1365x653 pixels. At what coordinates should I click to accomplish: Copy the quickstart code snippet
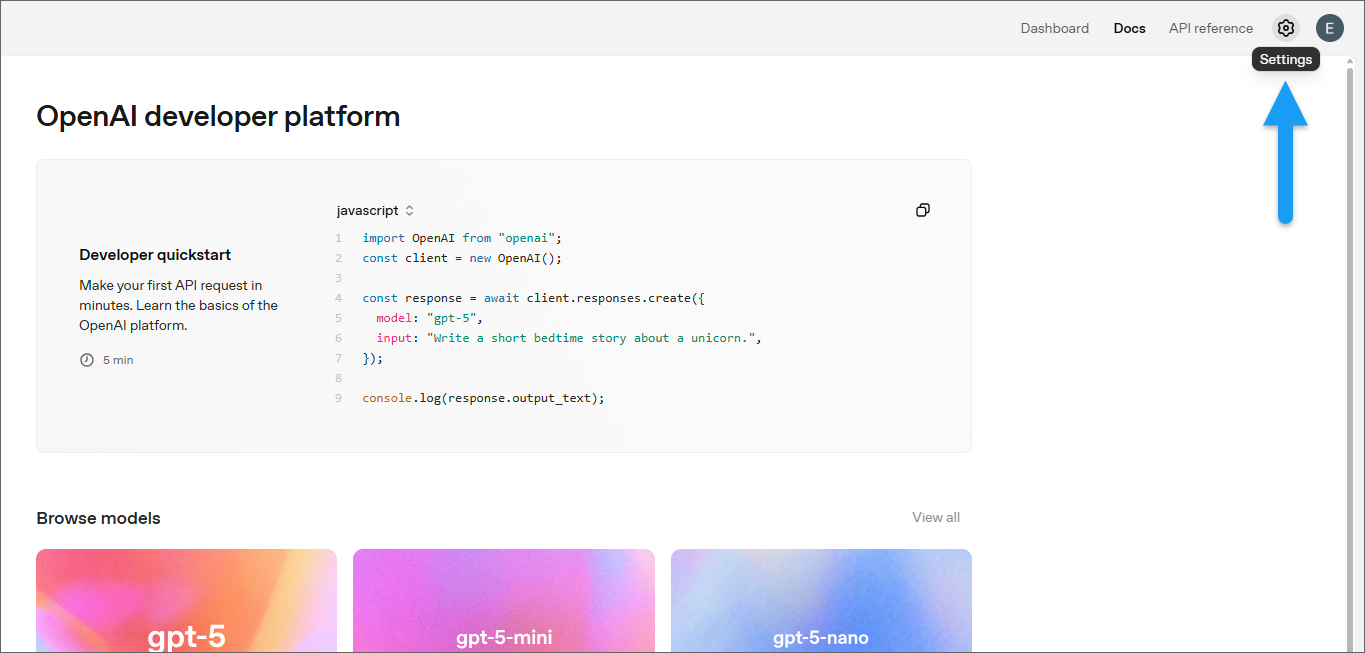pyautogui.click(x=923, y=210)
